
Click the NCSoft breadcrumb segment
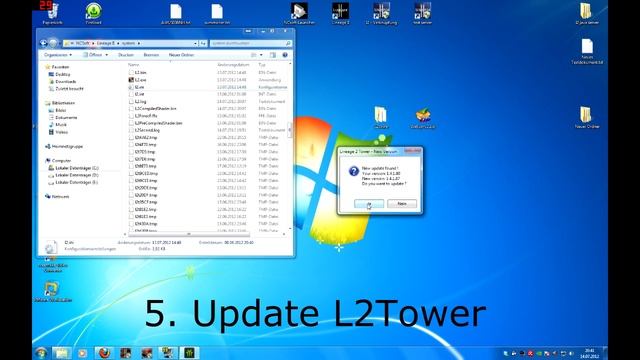(x=82, y=43)
